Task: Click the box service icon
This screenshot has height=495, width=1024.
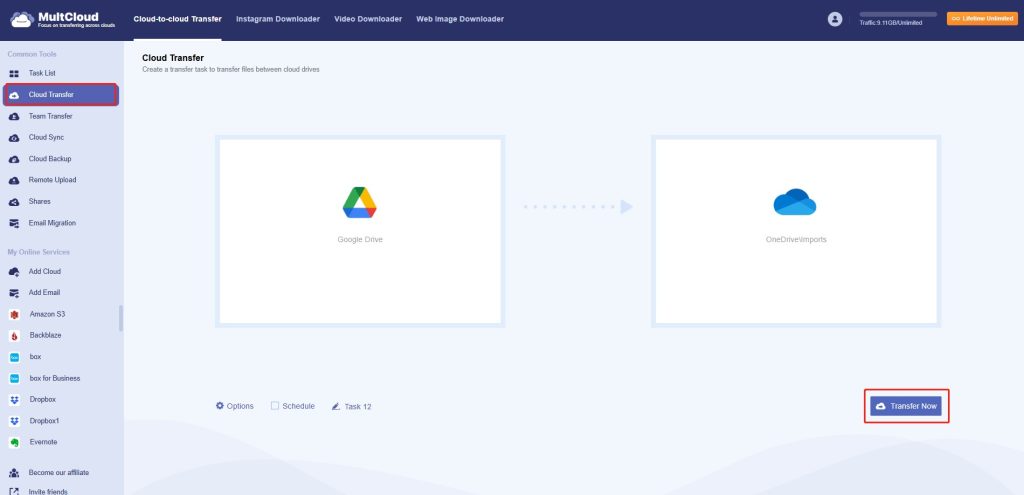Action: click(14, 357)
